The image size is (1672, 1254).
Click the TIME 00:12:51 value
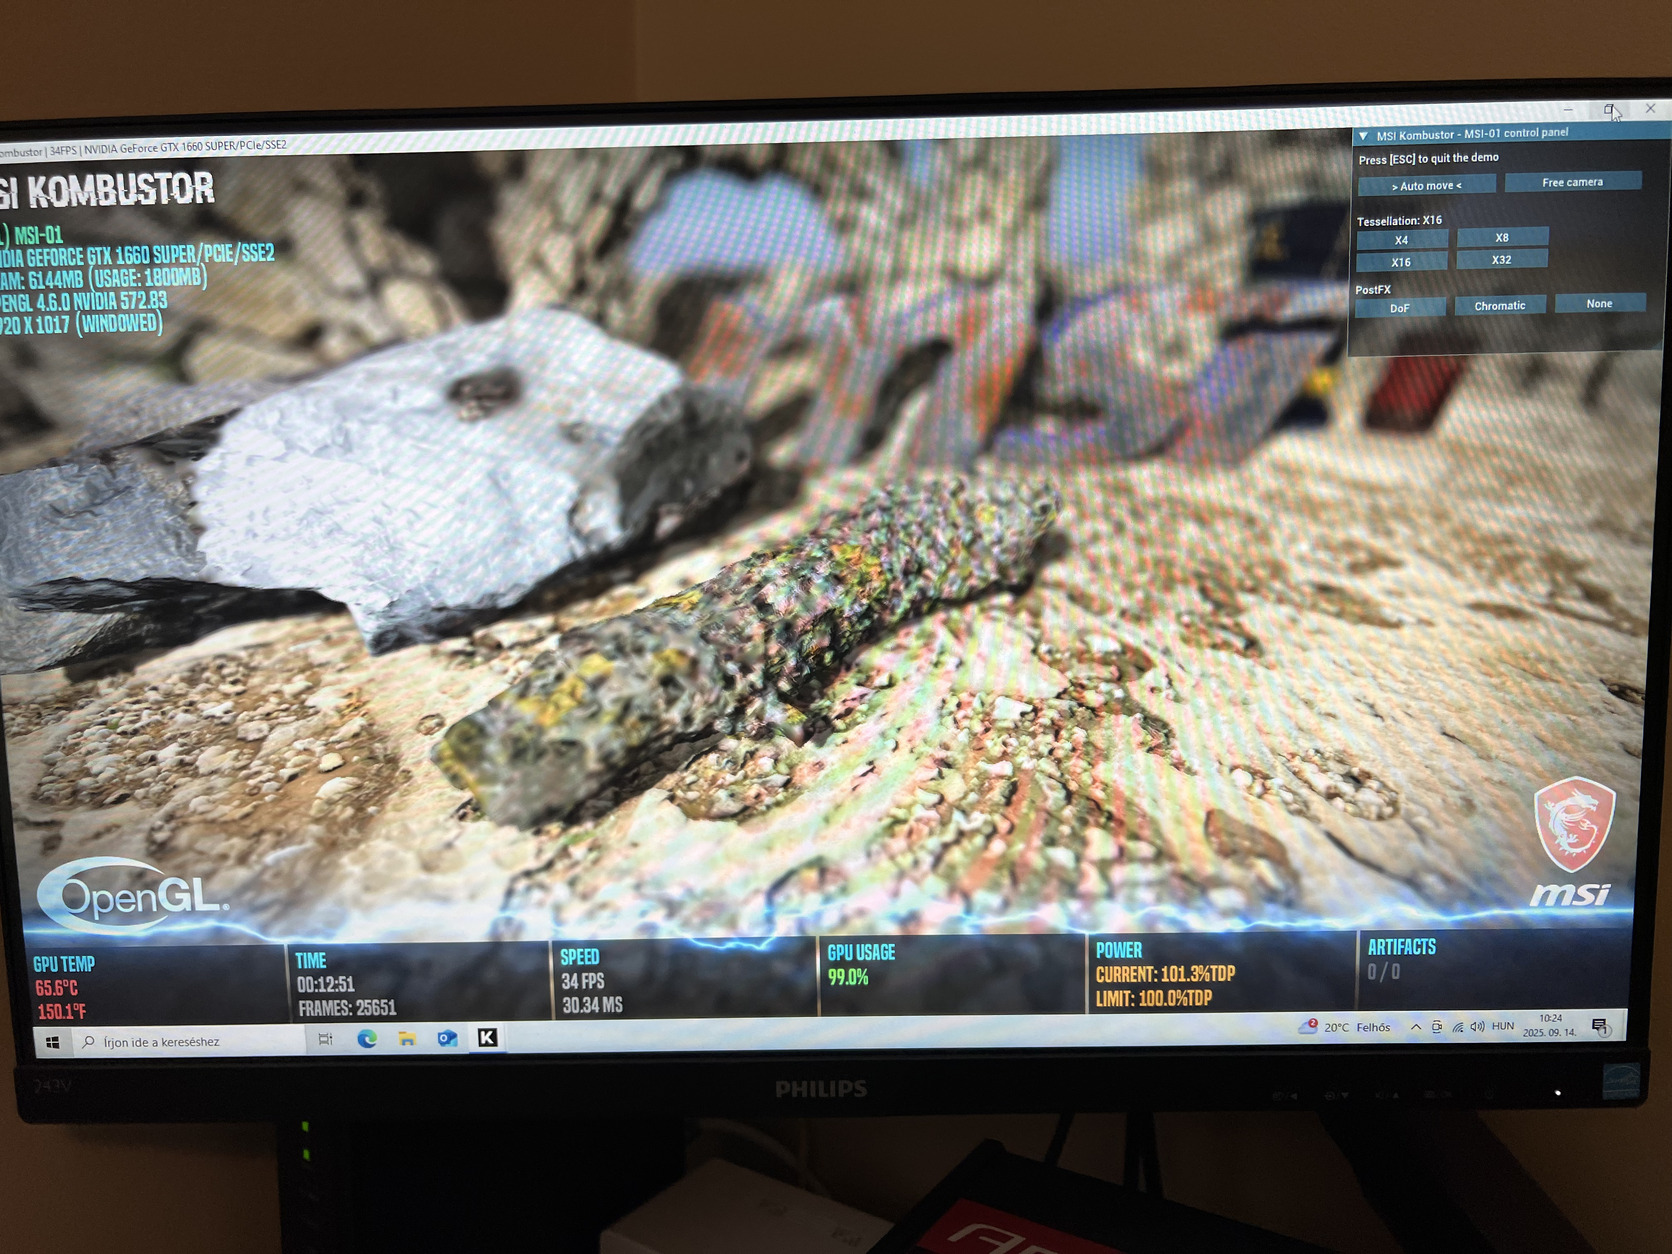tap(325, 984)
